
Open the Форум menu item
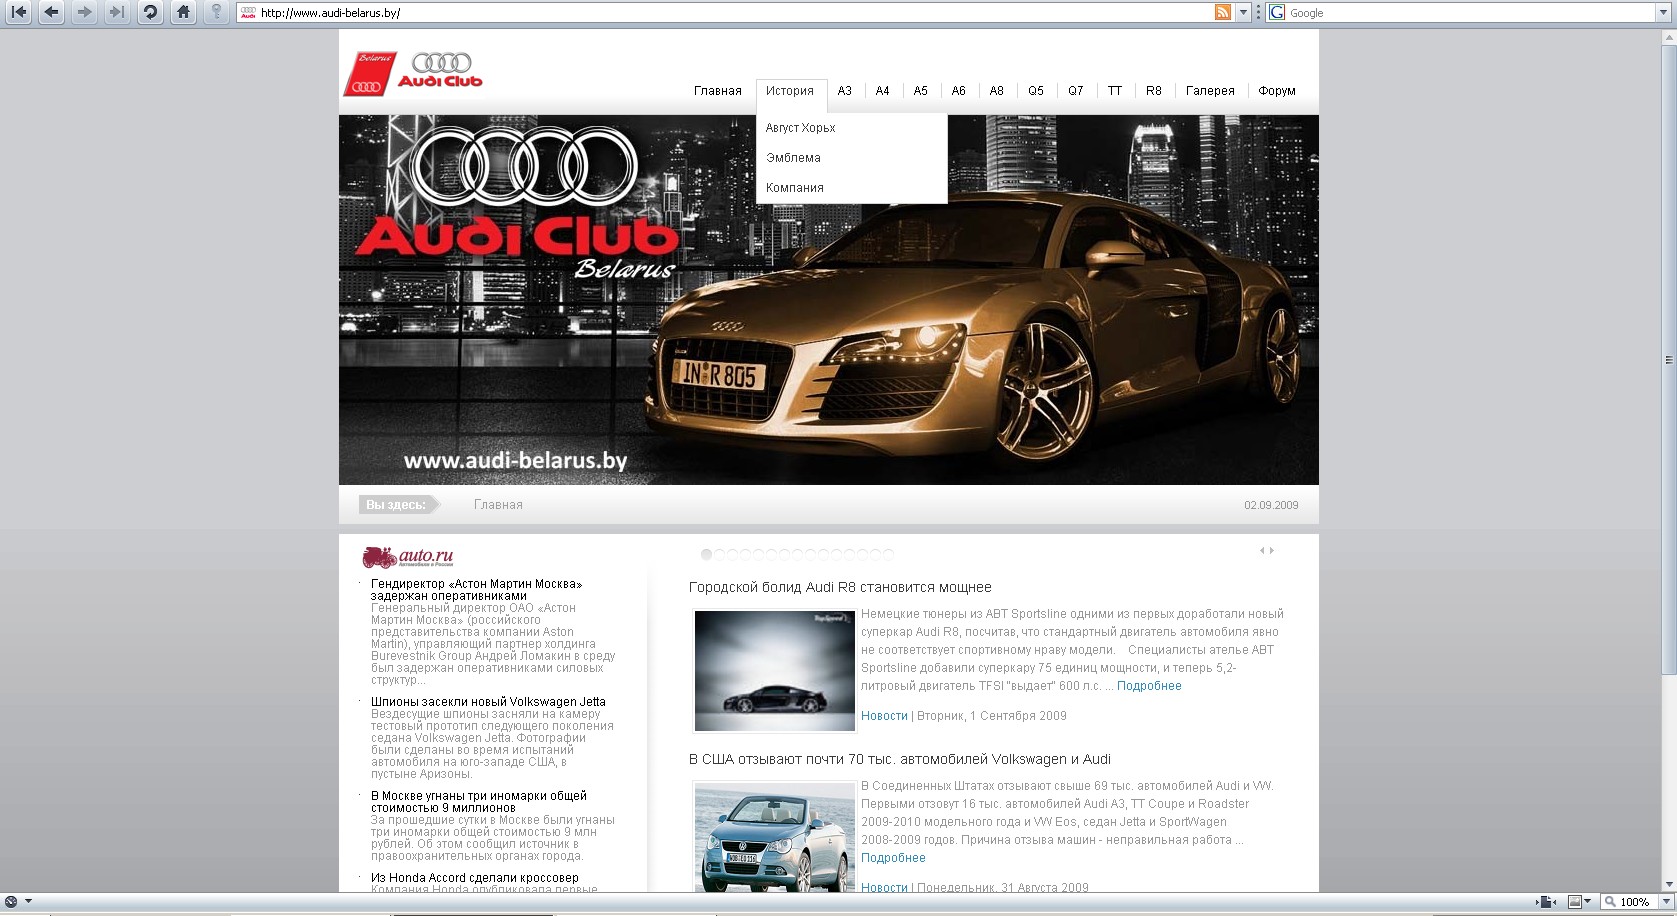pyautogui.click(x=1277, y=91)
